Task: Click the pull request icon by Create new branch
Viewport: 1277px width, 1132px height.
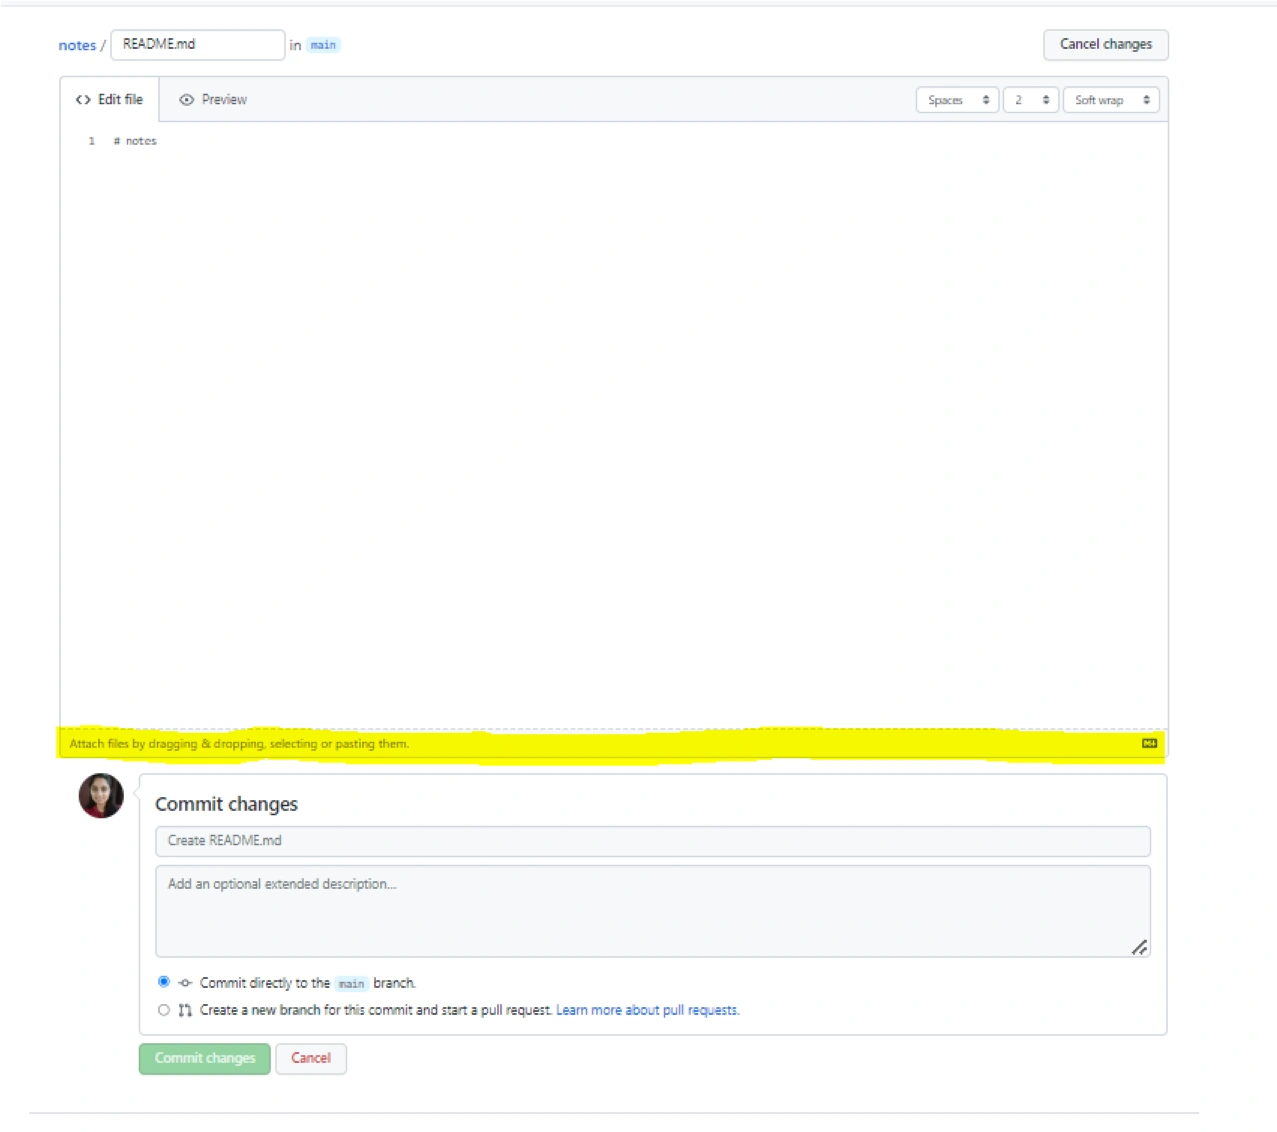Action: tap(185, 1010)
